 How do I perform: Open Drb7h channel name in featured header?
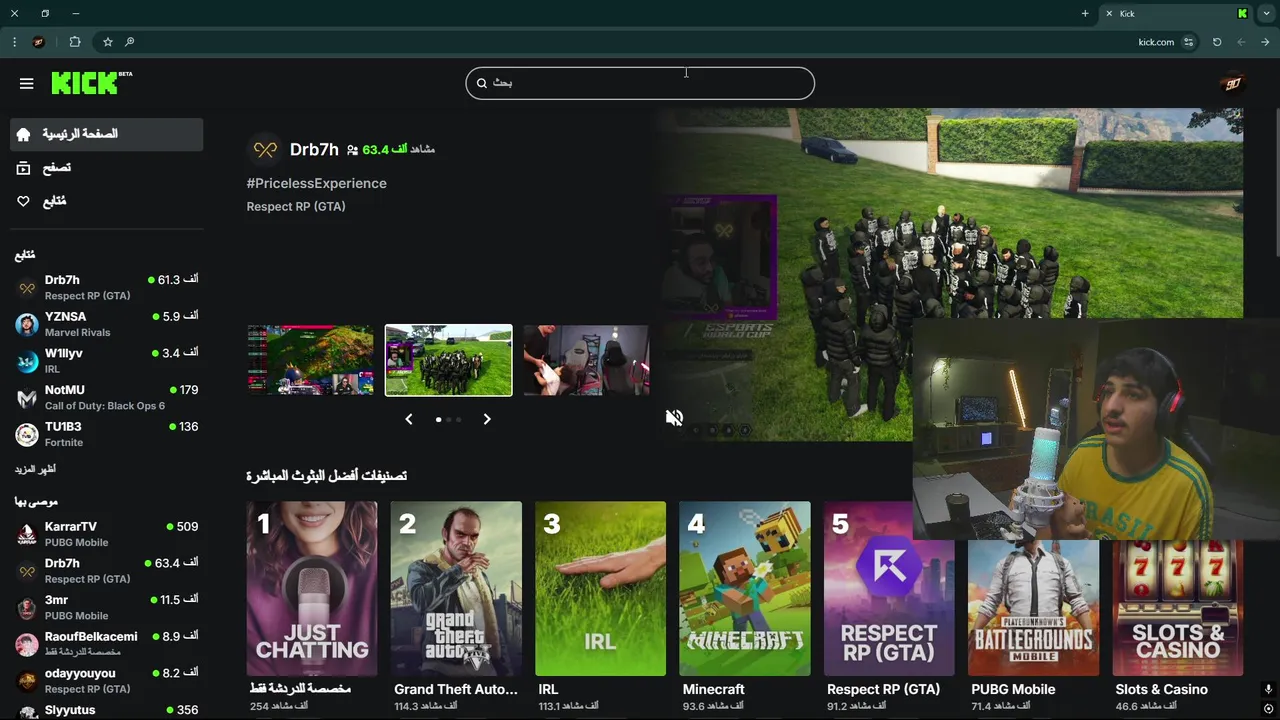coord(314,149)
